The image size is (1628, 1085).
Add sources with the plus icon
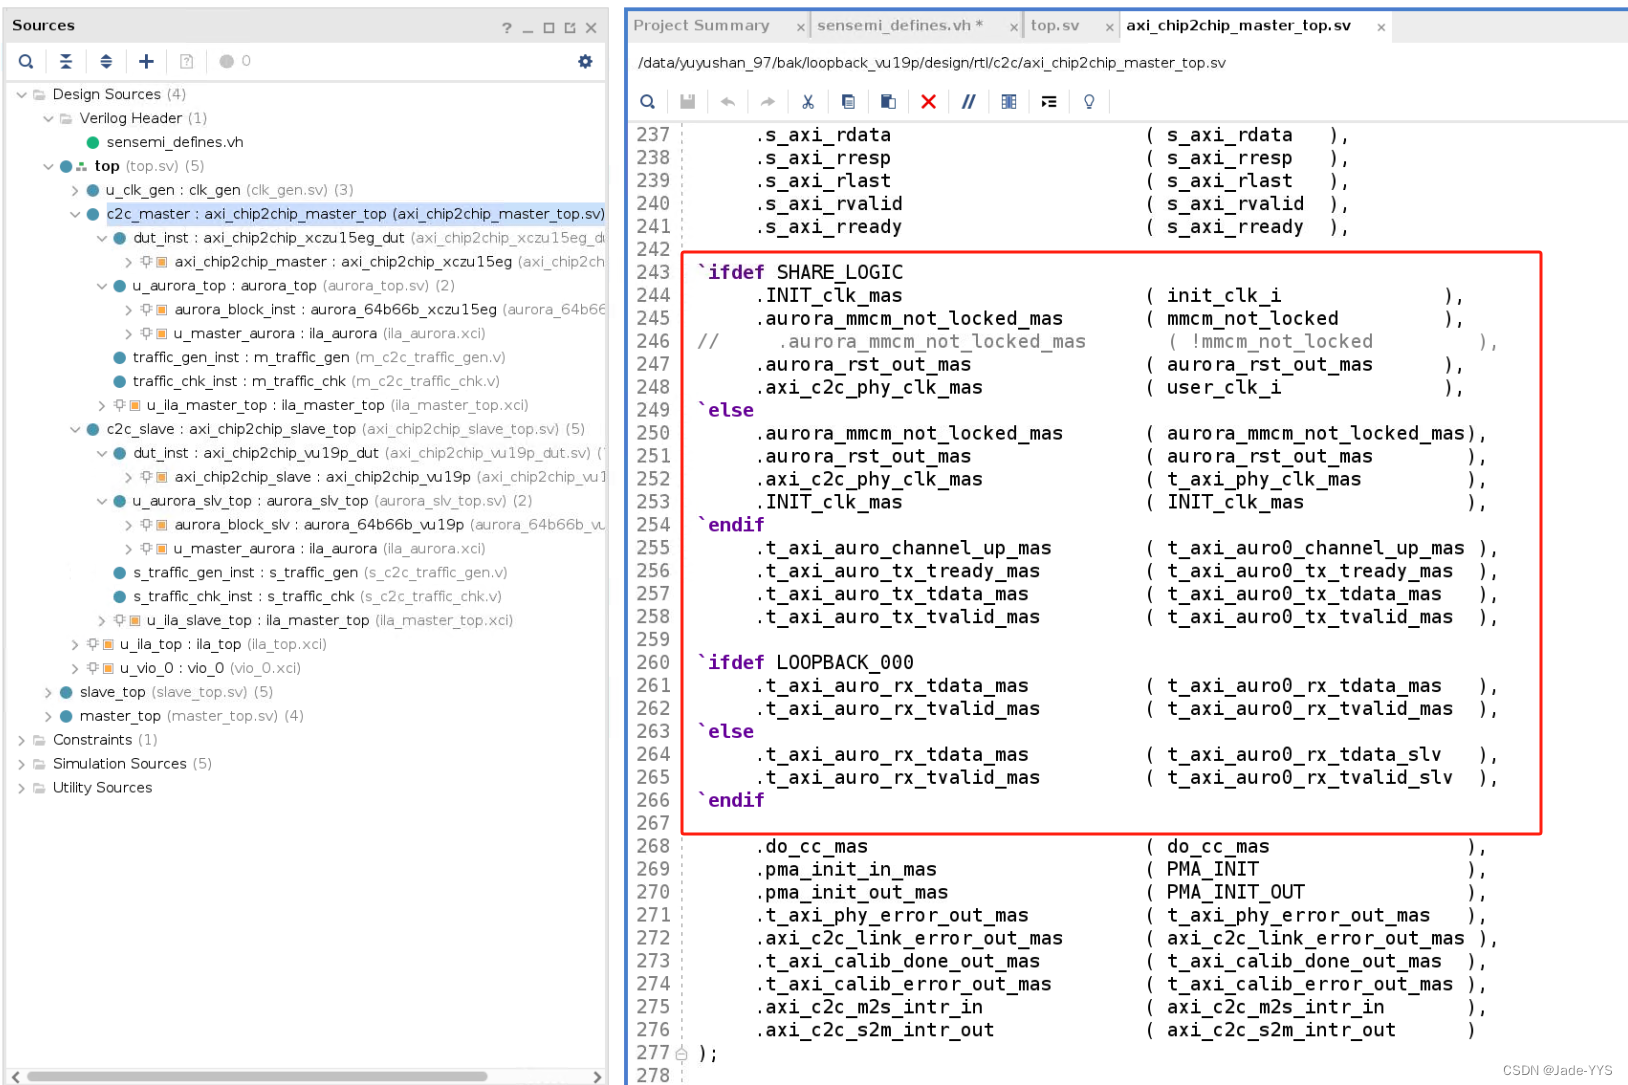coord(146,61)
